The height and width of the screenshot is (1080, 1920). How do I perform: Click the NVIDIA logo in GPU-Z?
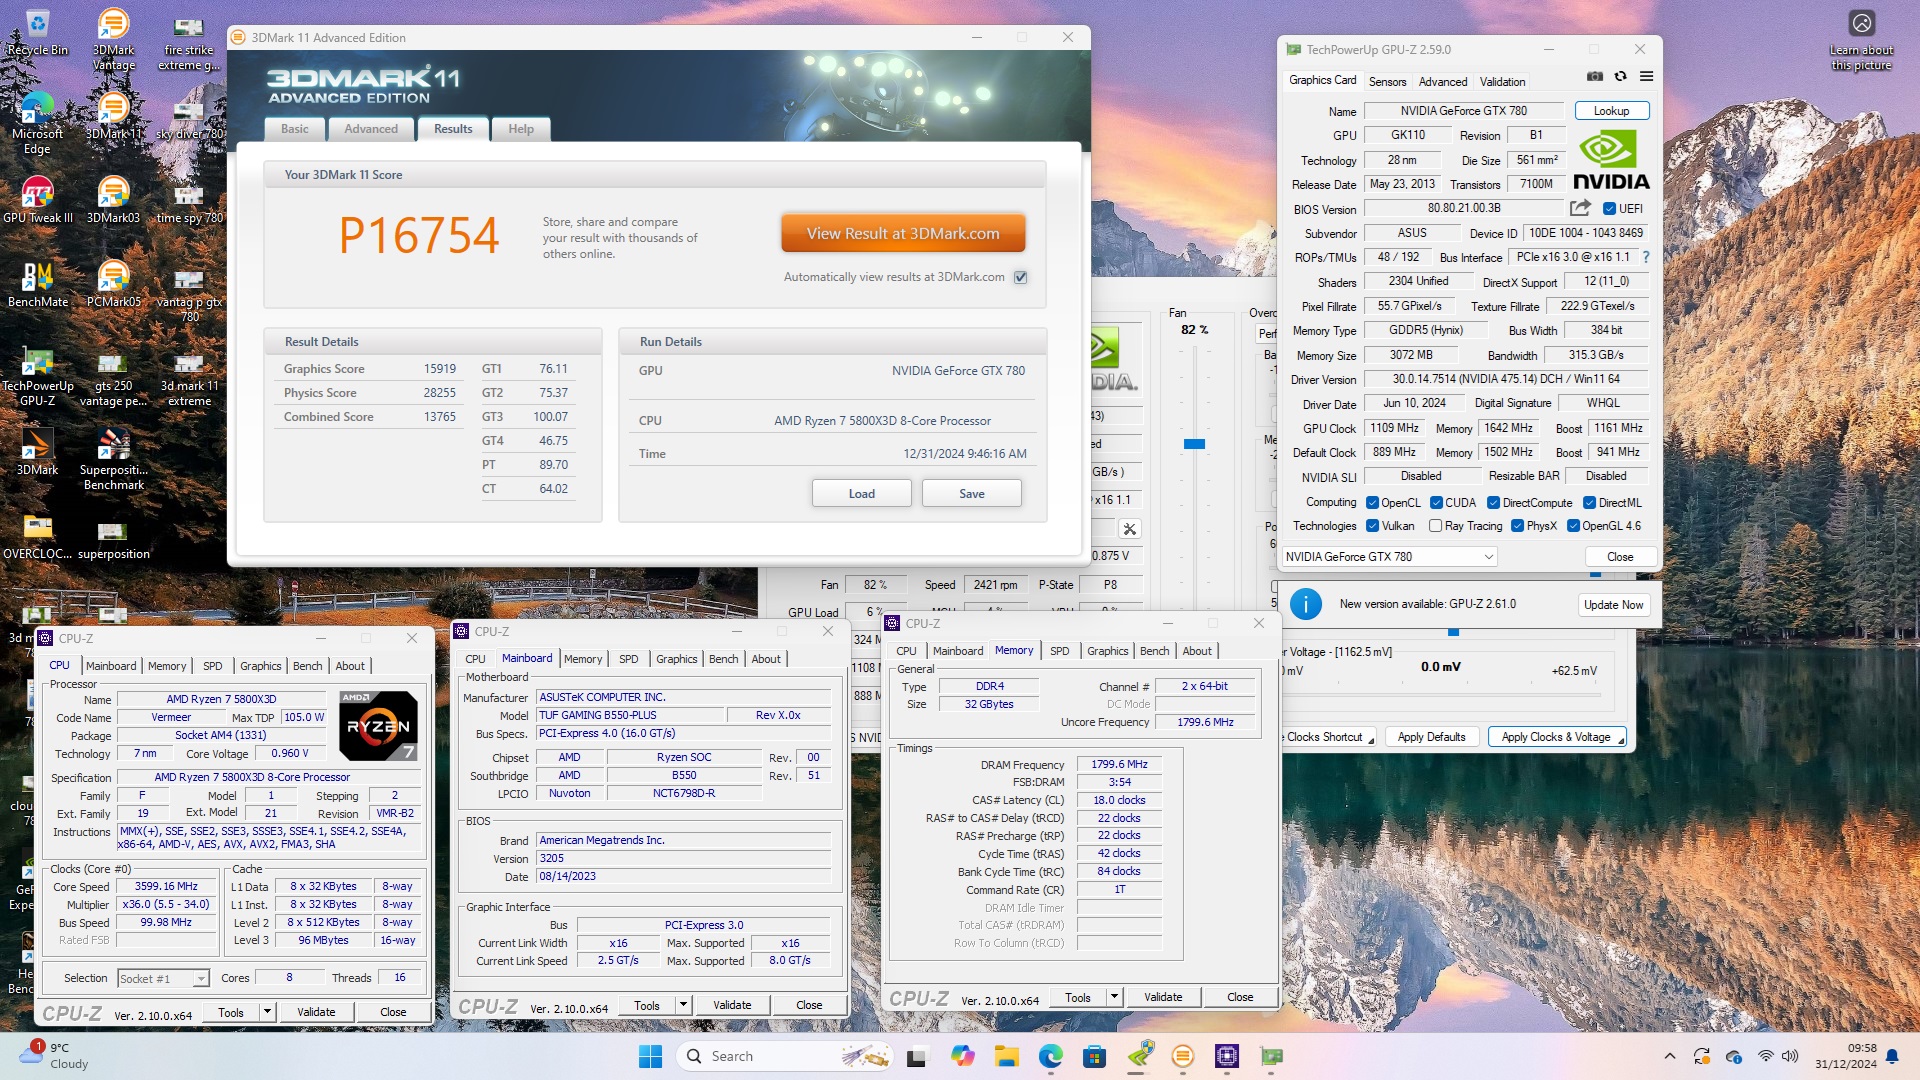pos(1611,160)
